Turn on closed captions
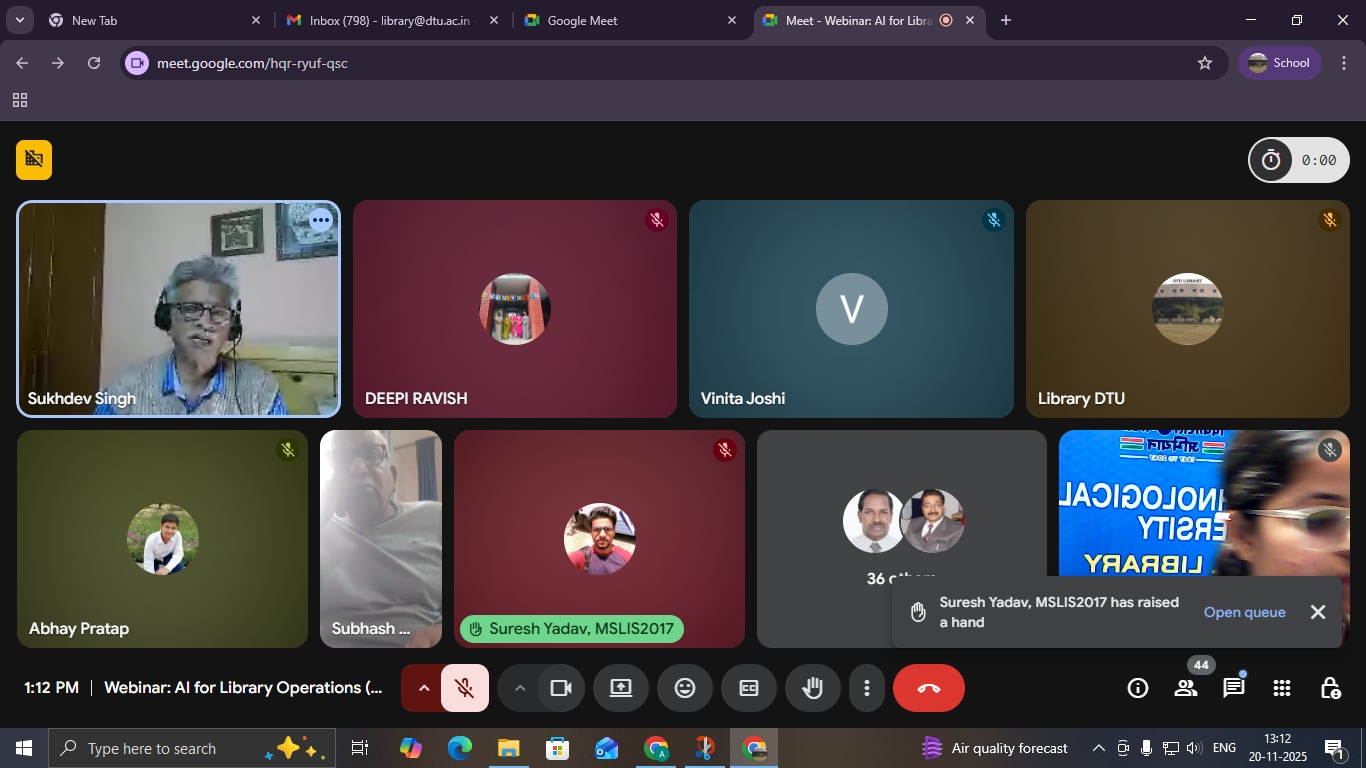 pos(748,688)
